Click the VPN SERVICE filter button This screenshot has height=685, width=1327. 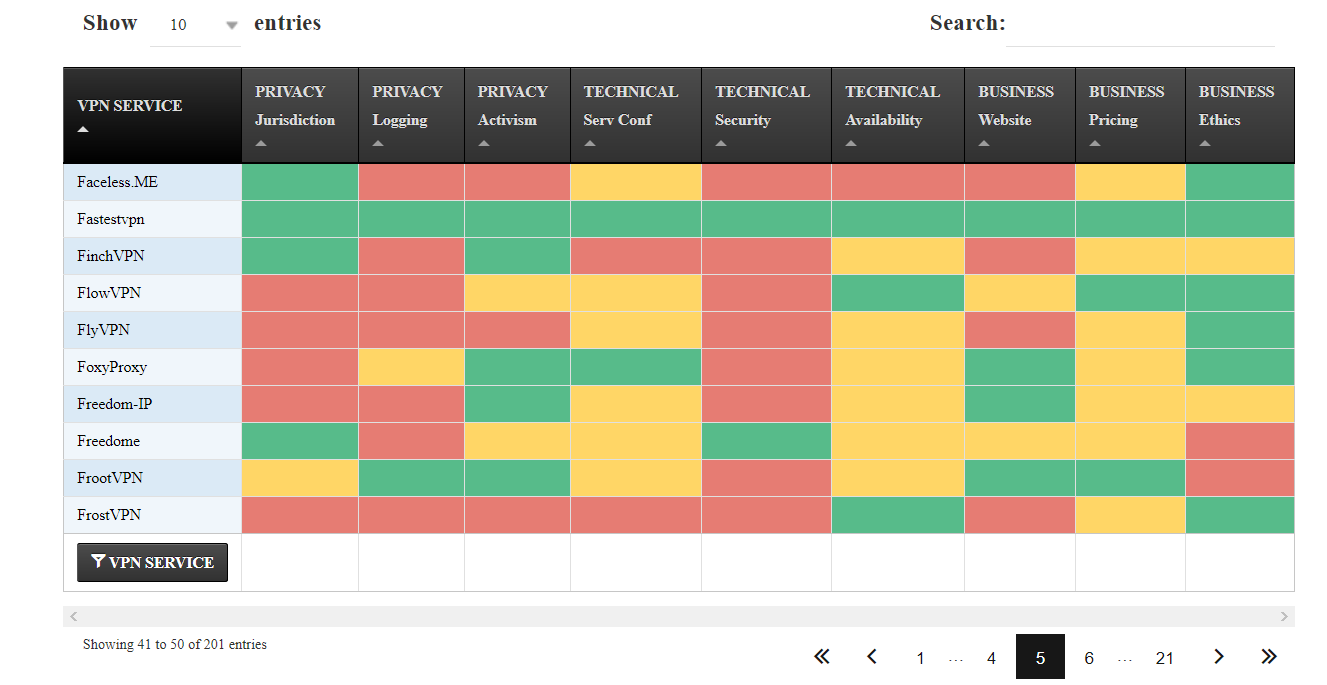(x=152, y=562)
